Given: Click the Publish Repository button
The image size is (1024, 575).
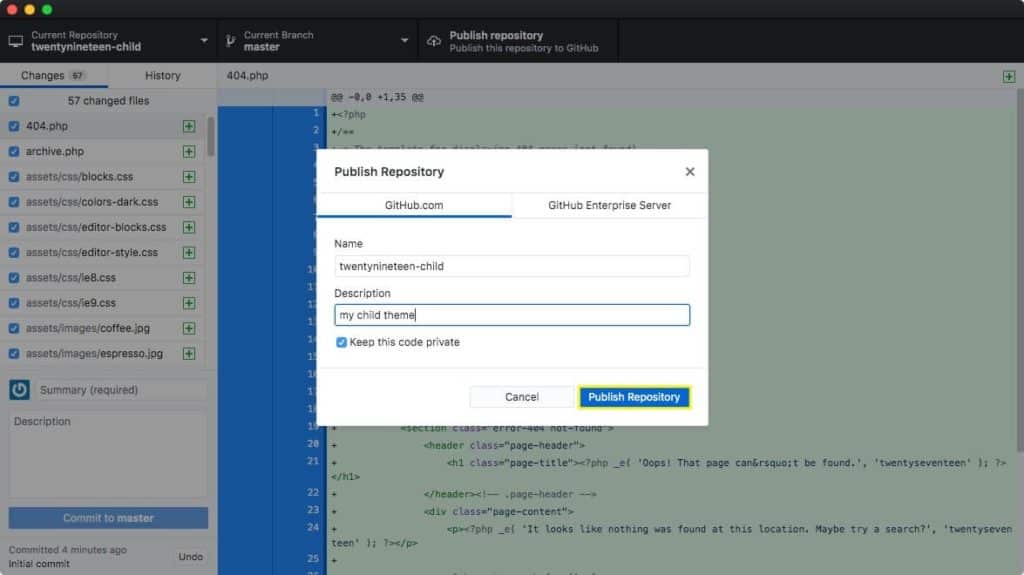Looking at the screenshot, I should click(x=633, y=397).
